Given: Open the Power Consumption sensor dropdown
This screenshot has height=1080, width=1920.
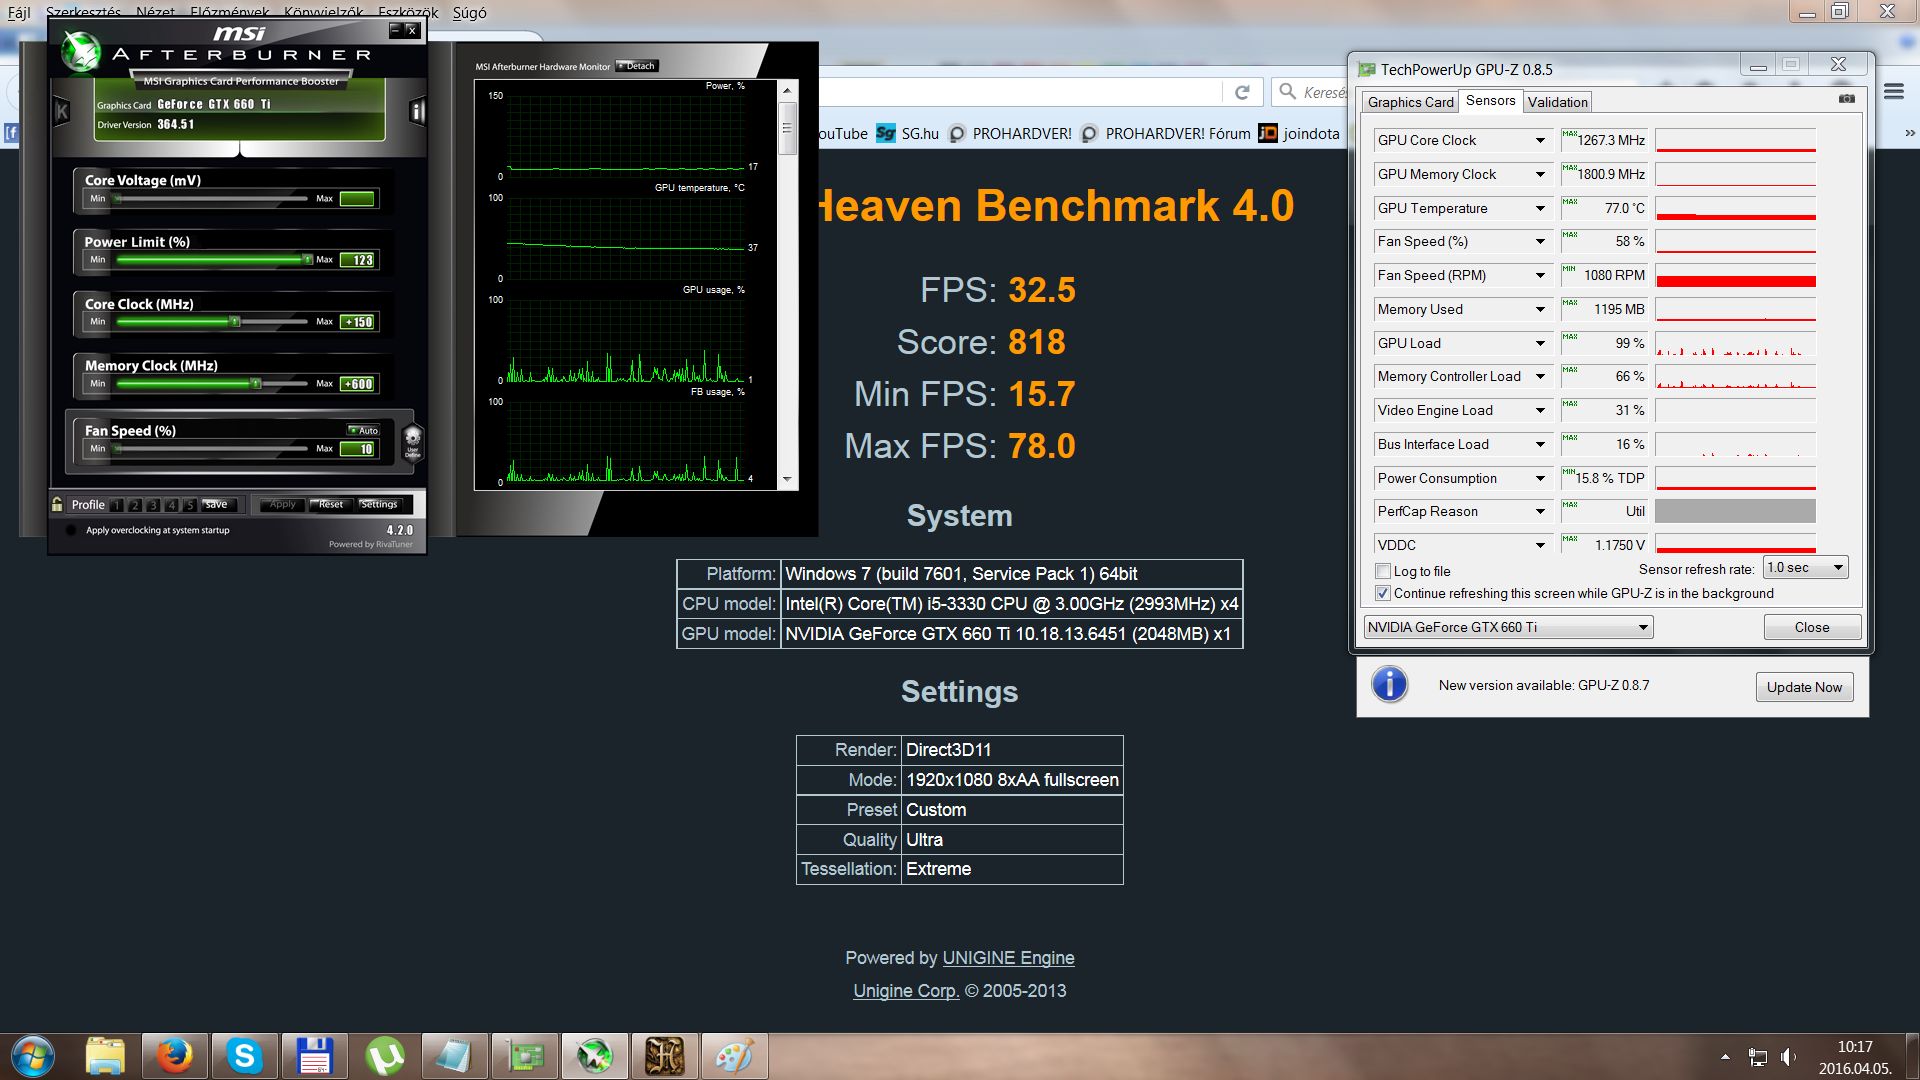Looking at the screenshot, I should (x=1540, y=478).
